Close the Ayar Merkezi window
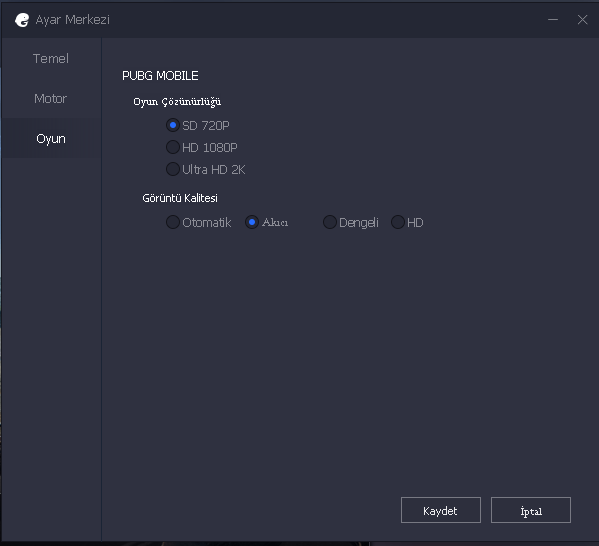599x546 pixels. pyautogui.click(x=582, y=19)
